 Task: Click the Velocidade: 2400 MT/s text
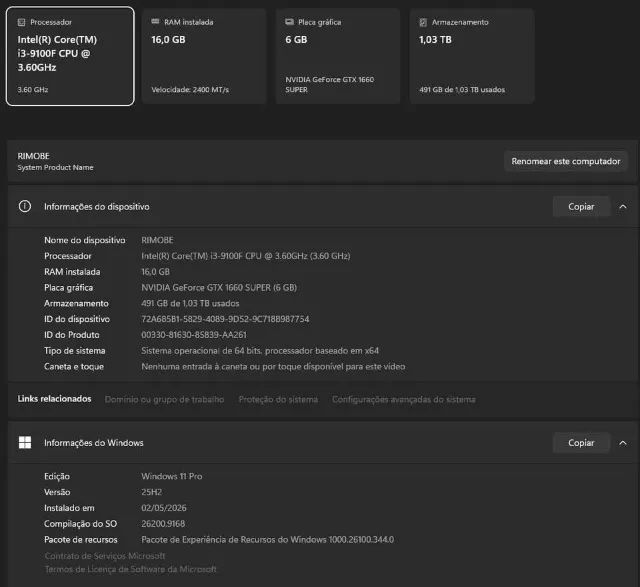[x=190, y=89]
